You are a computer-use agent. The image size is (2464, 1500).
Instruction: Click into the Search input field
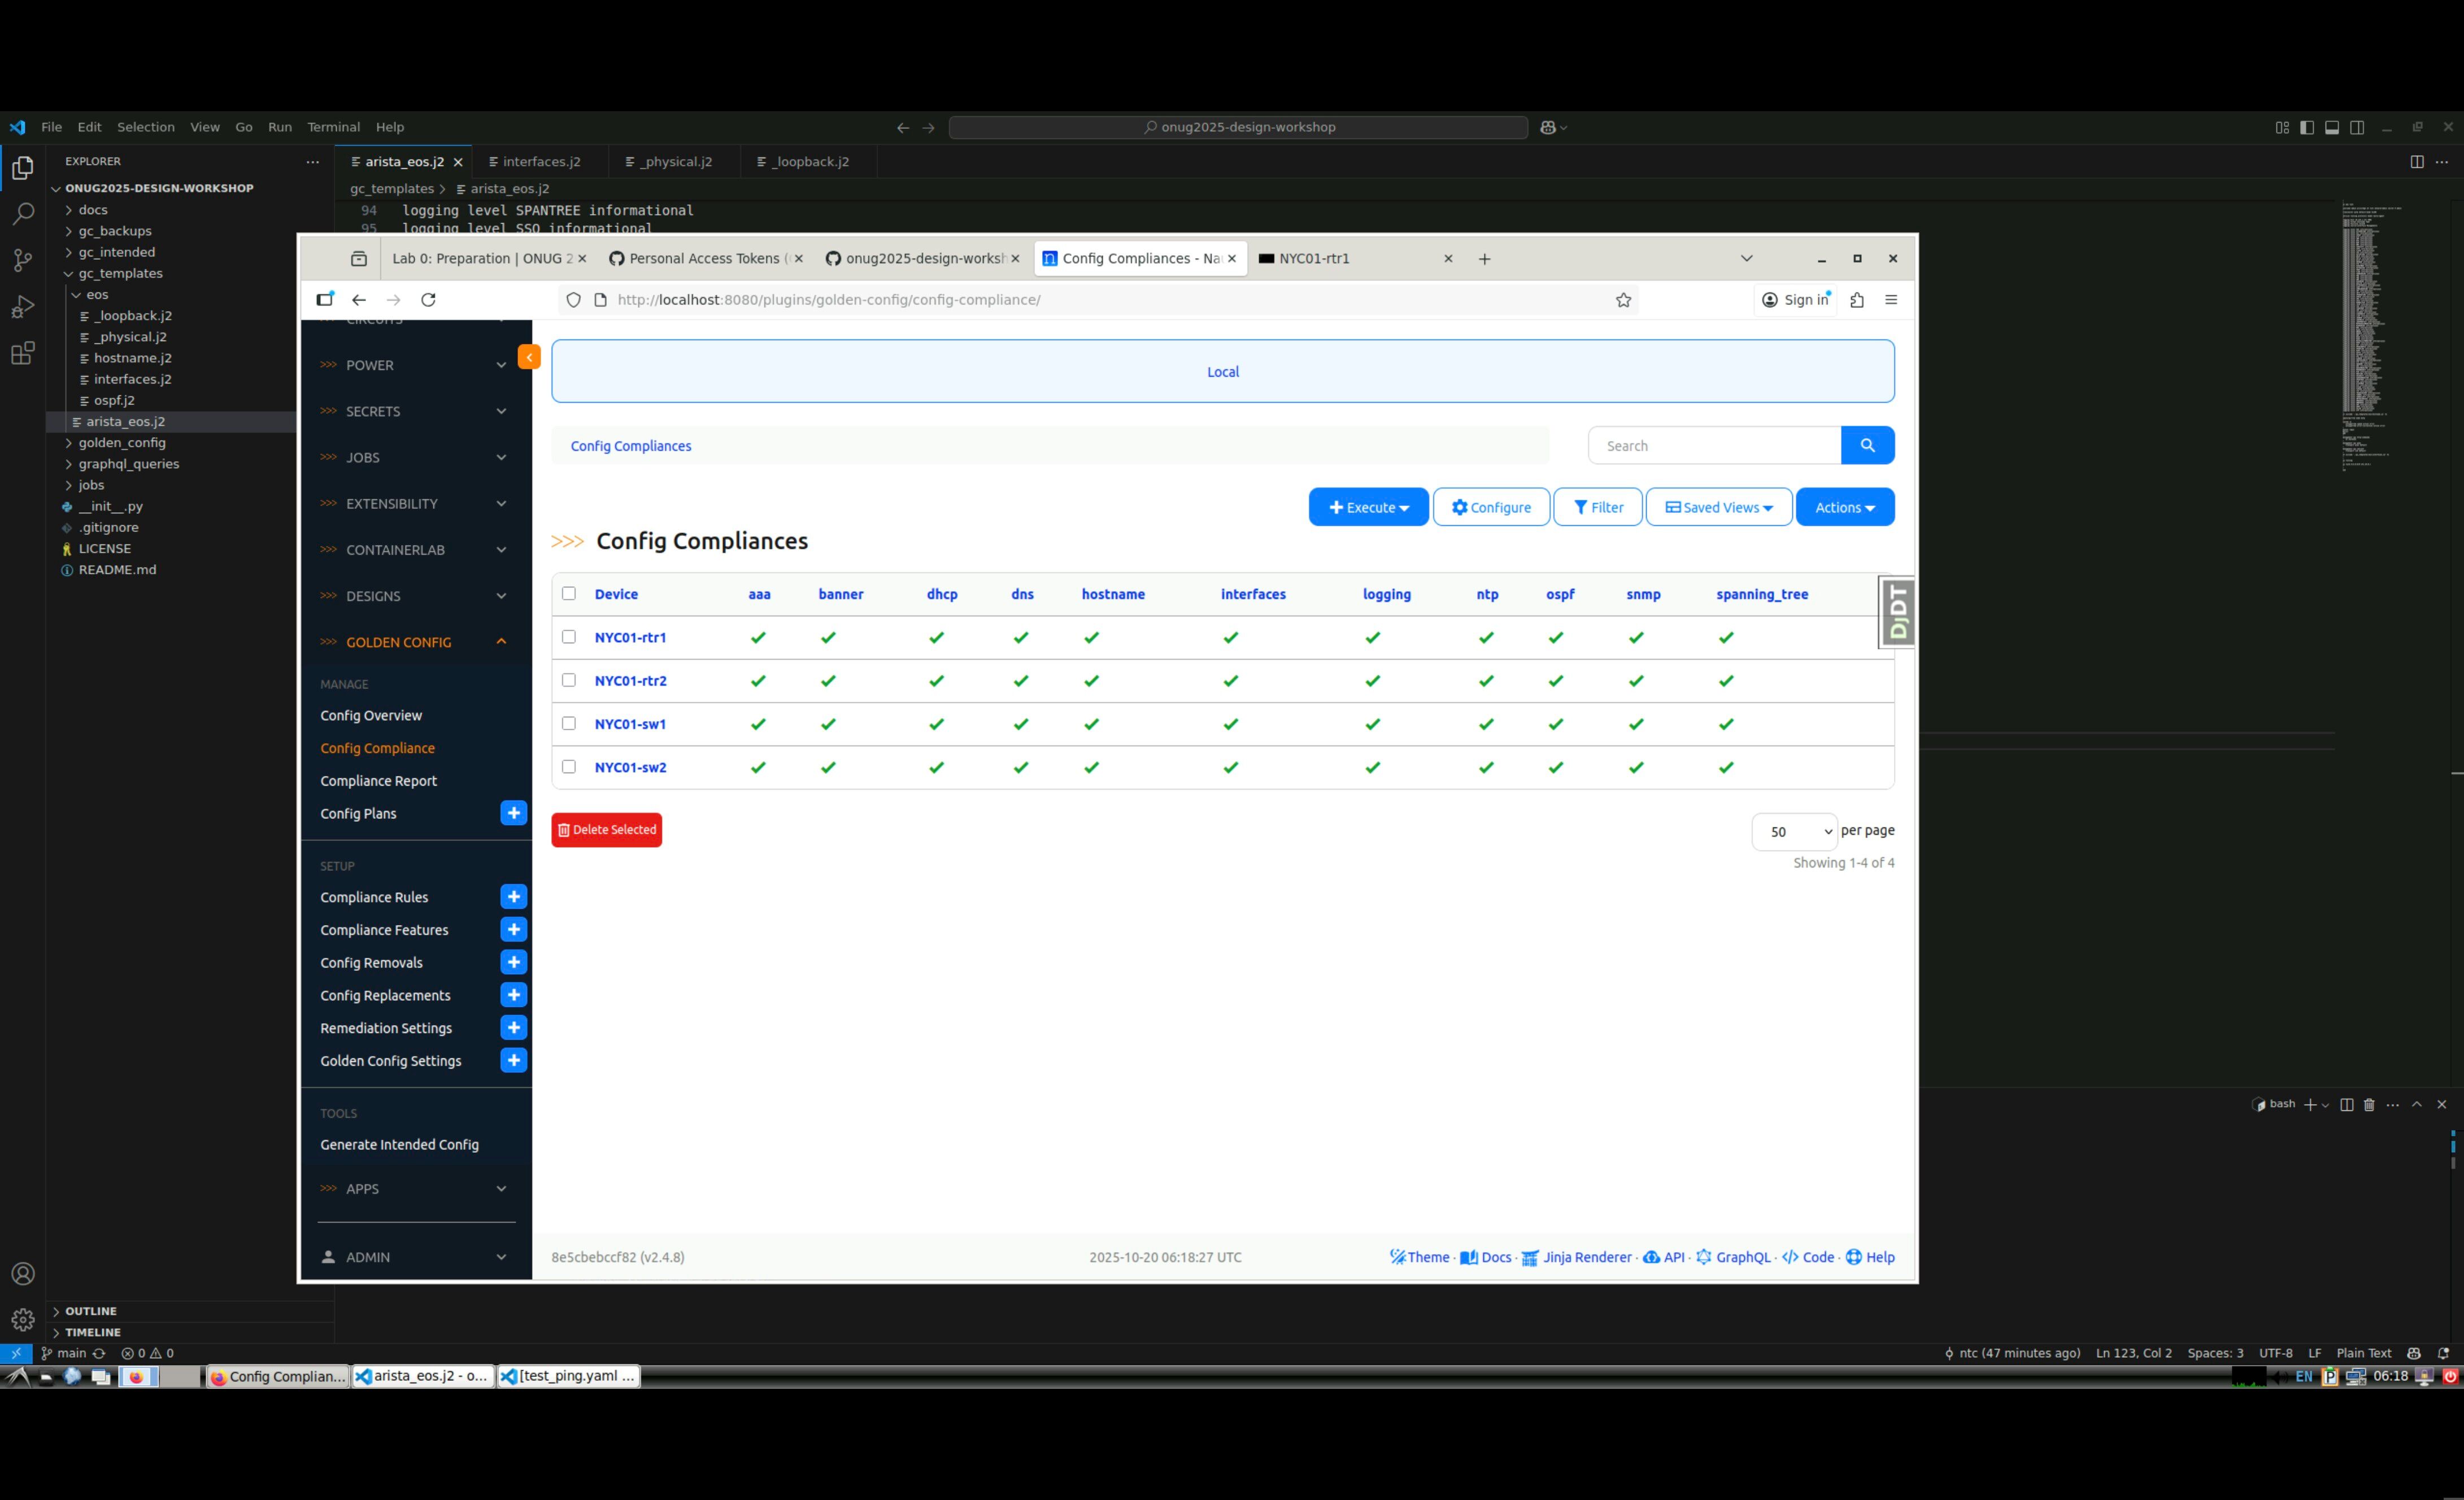pyautogui.click(x=1714, y=446)
